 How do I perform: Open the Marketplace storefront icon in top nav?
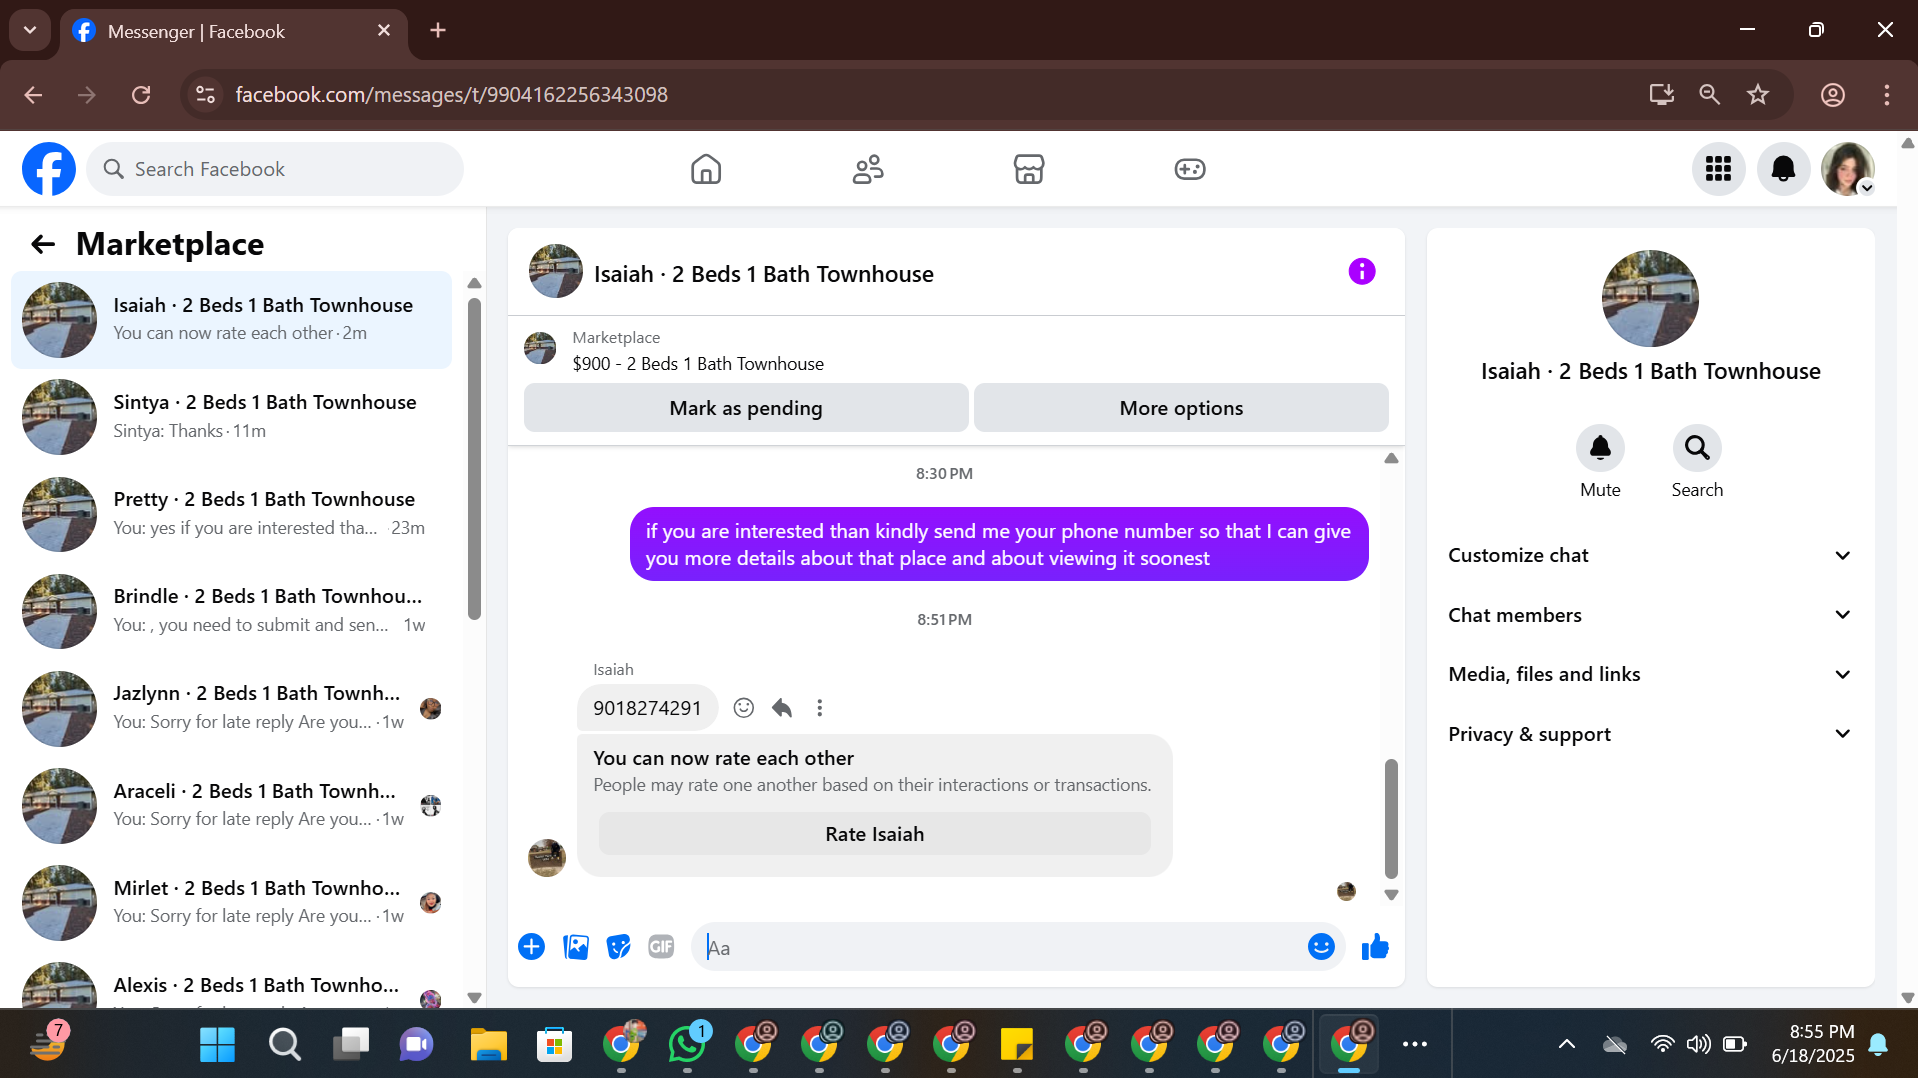(1029, 169)
